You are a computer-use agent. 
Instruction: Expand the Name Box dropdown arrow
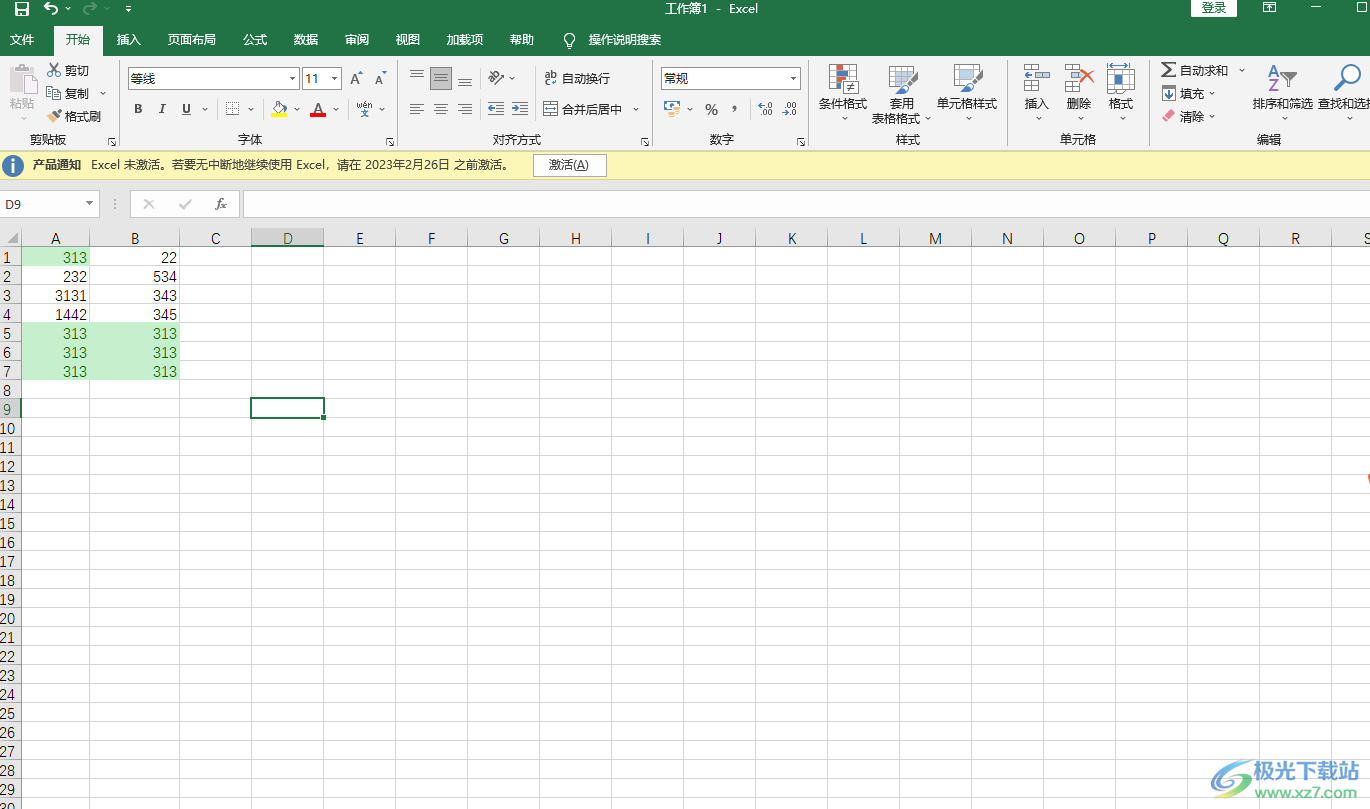point(89,204)
